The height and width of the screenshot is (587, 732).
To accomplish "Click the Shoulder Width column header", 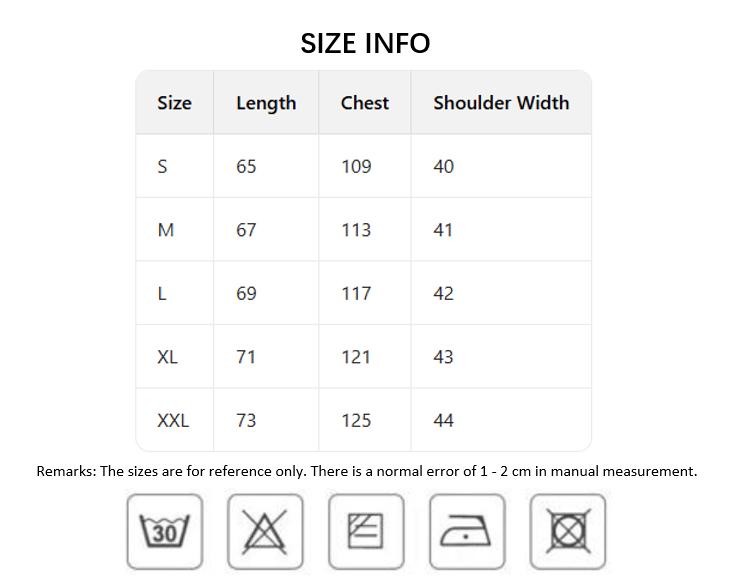I will tap(501, 103).
